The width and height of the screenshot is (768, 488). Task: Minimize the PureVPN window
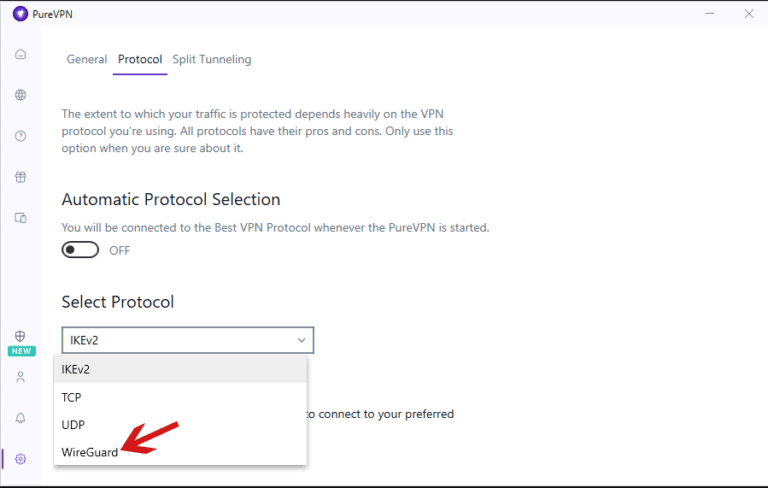710,14
